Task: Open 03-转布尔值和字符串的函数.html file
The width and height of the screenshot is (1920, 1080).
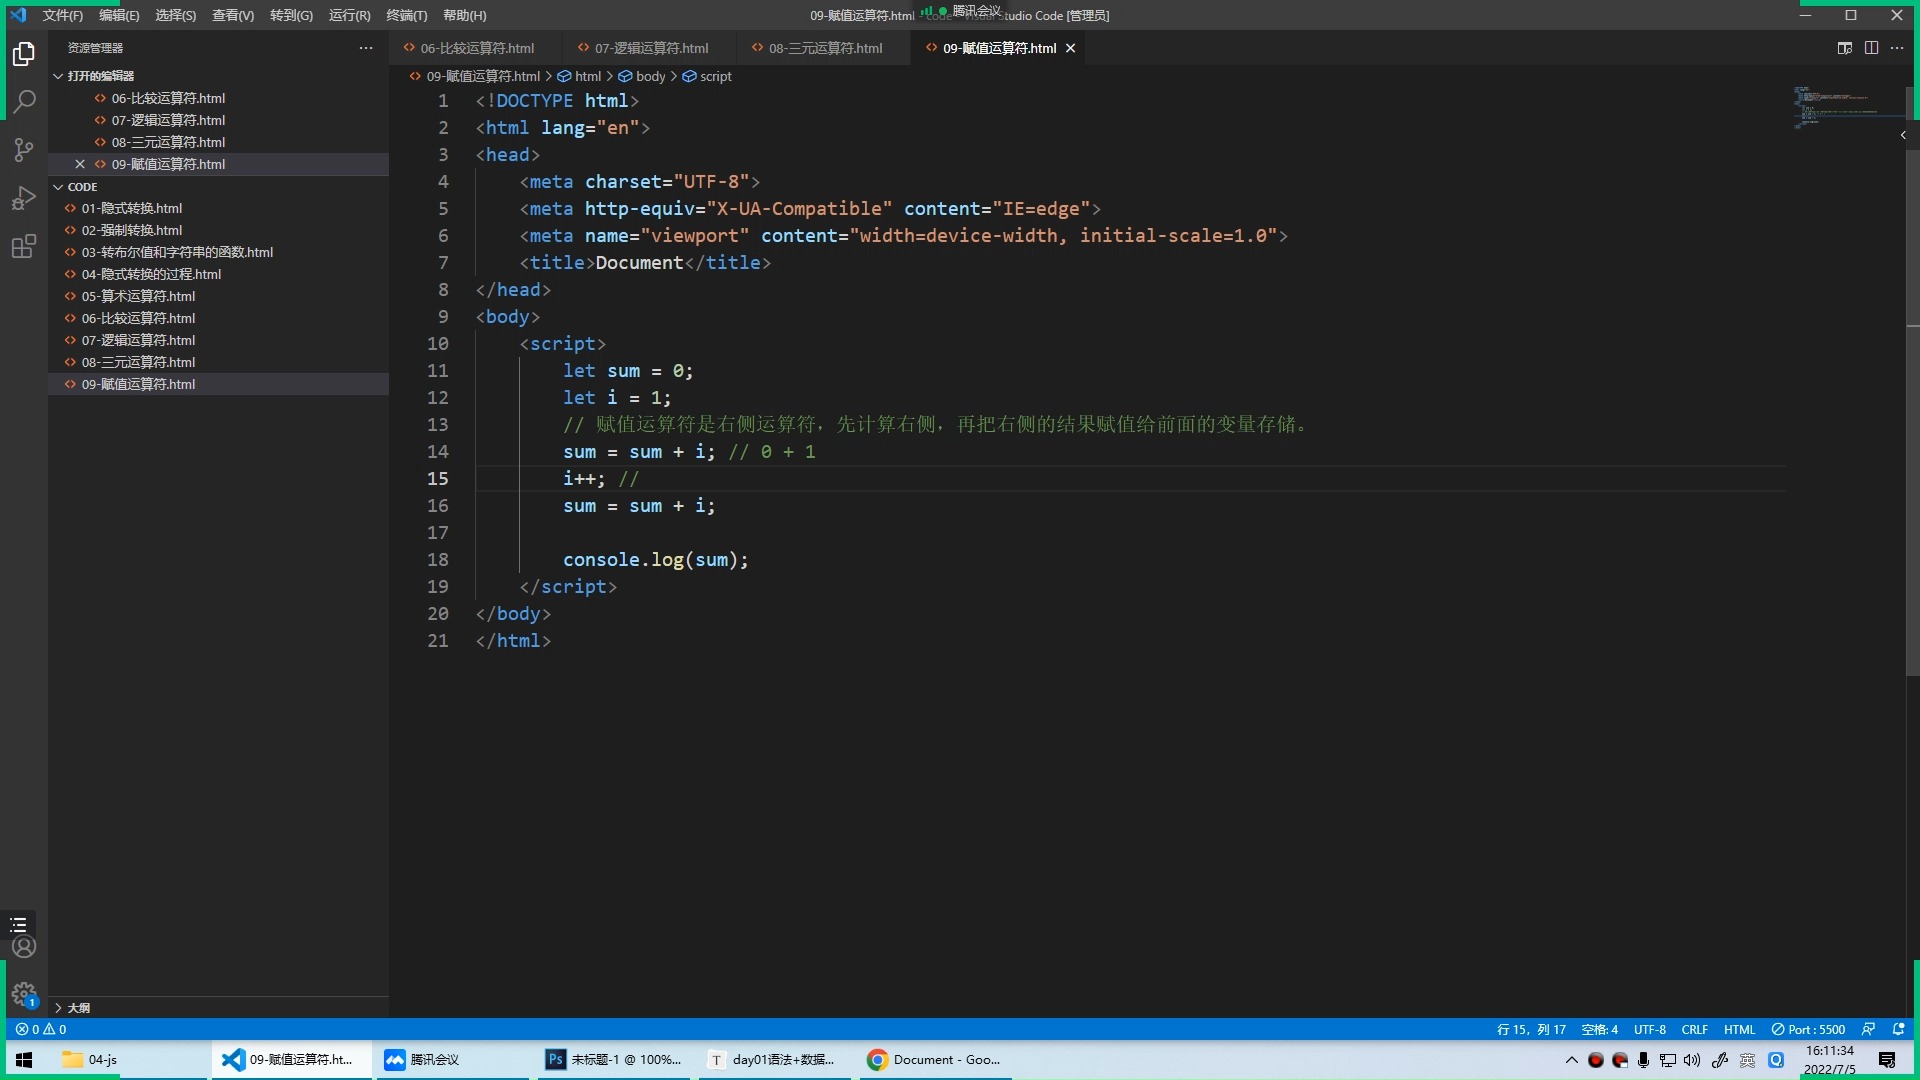Action: pyautogui.click(x=218, y=252)
